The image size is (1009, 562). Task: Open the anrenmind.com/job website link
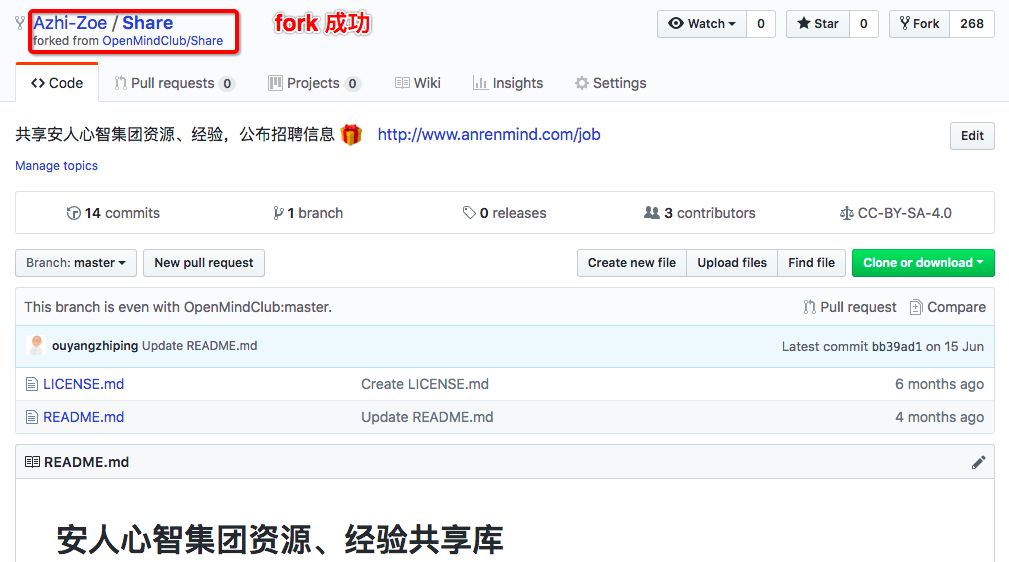[488, 135]
